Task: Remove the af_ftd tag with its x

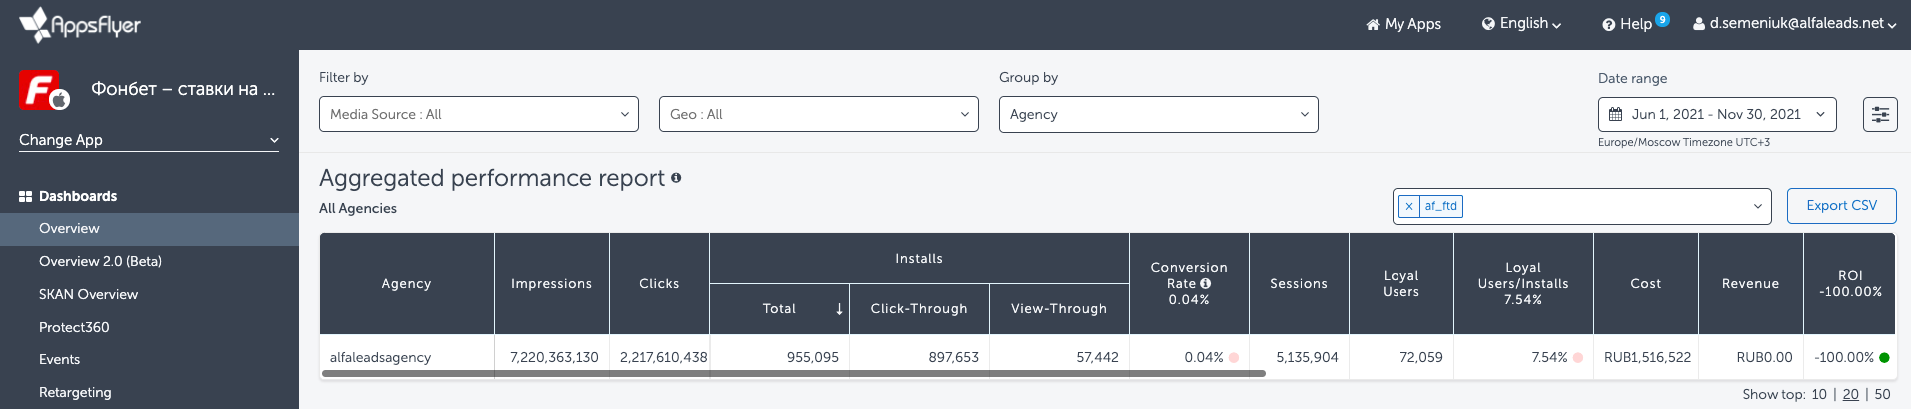Action: 1408,206
